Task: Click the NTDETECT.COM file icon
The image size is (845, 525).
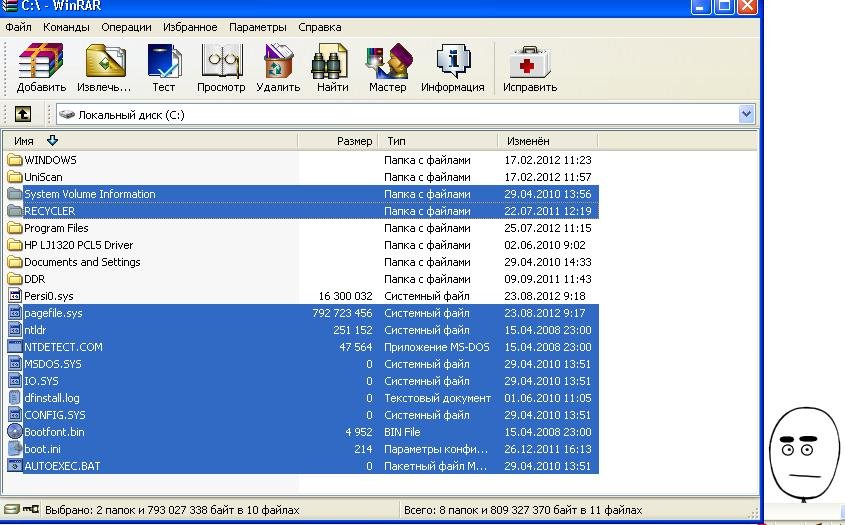Action: point(15,347)
